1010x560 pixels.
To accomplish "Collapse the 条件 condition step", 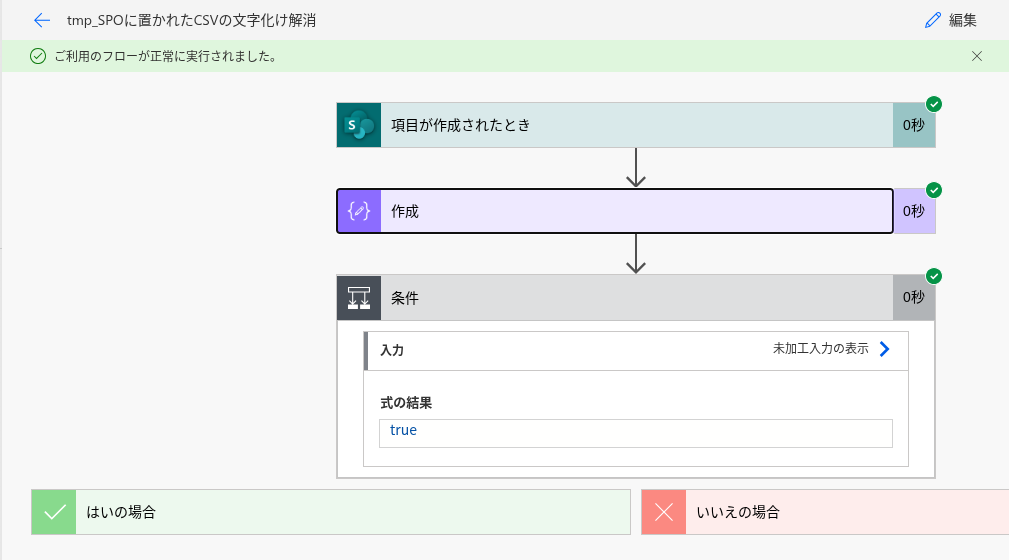I will point(636,297).
